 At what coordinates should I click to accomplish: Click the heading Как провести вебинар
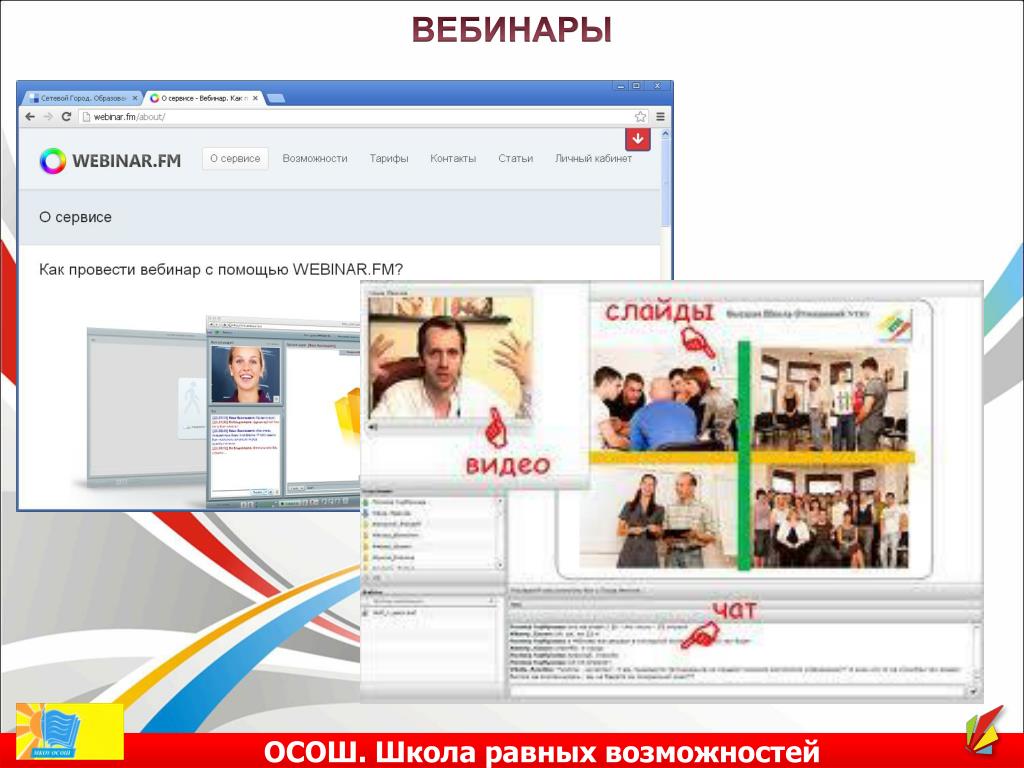(221, 269)
